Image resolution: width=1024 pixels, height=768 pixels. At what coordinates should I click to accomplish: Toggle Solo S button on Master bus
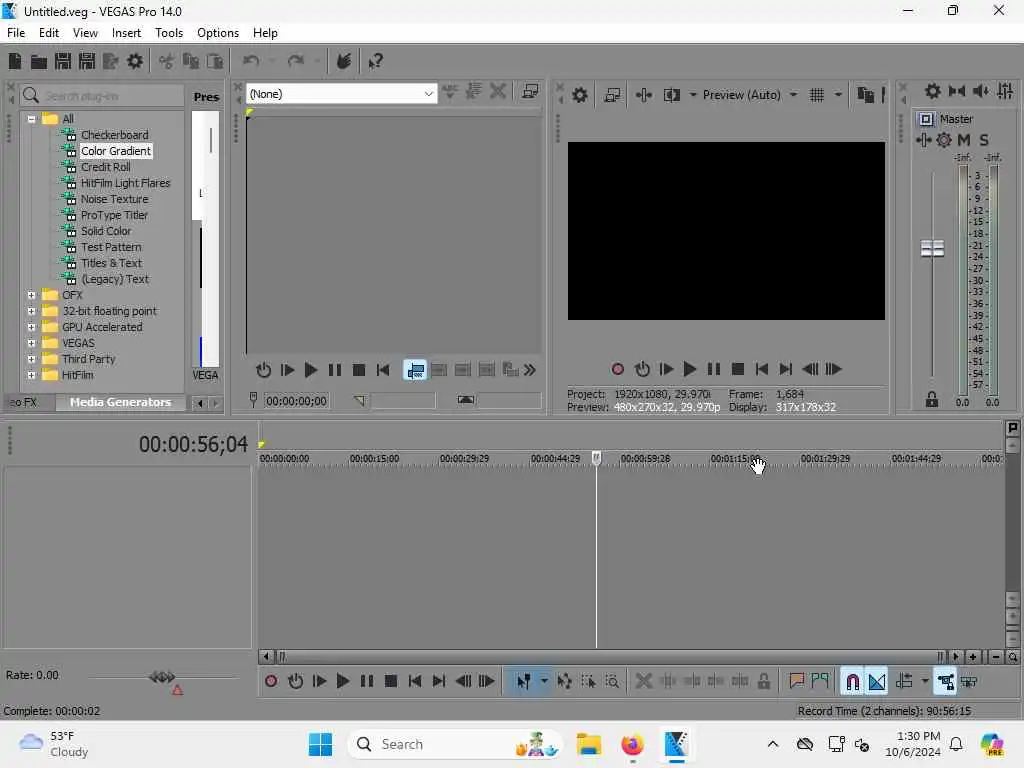click(x=984, y=140)
